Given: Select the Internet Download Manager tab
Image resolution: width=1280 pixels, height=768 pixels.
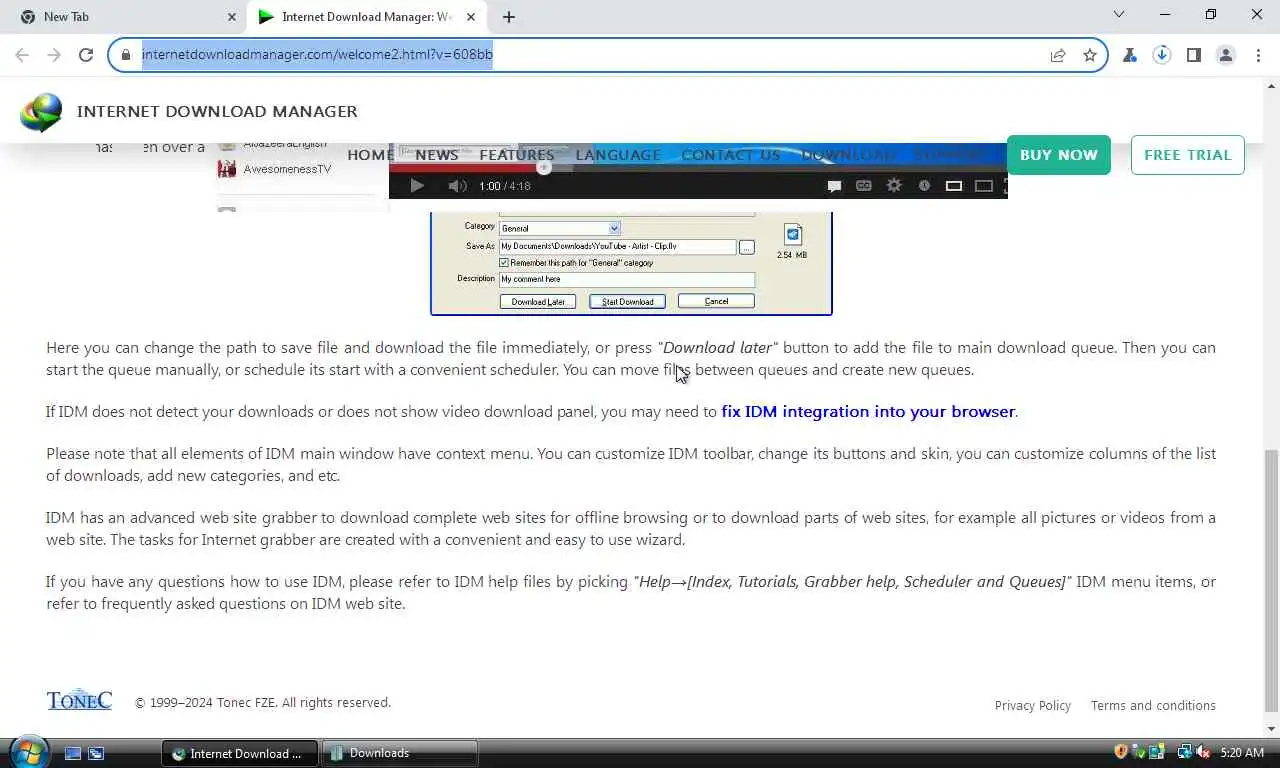Looking at the screenshot, I should coord(367,17).
